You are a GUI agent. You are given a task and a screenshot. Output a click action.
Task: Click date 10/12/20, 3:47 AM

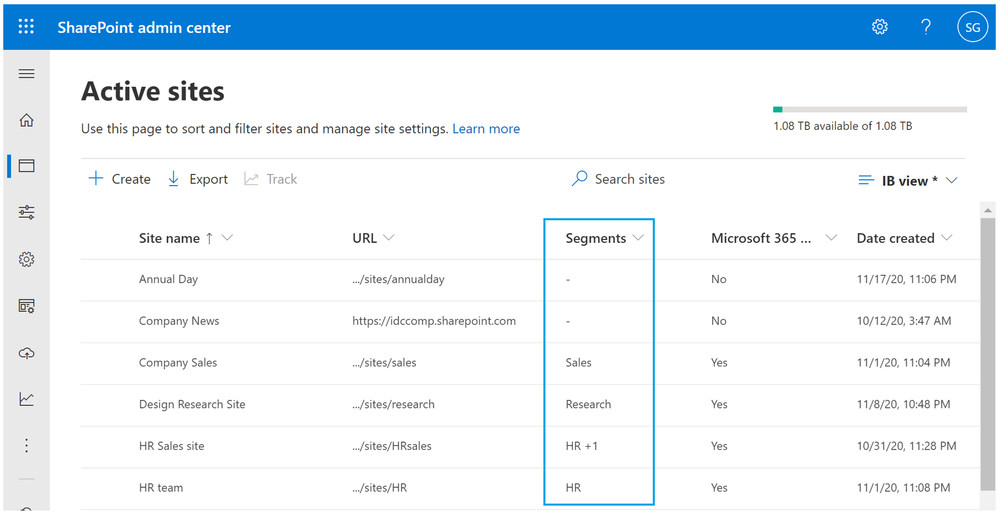(x=904, y=321)
